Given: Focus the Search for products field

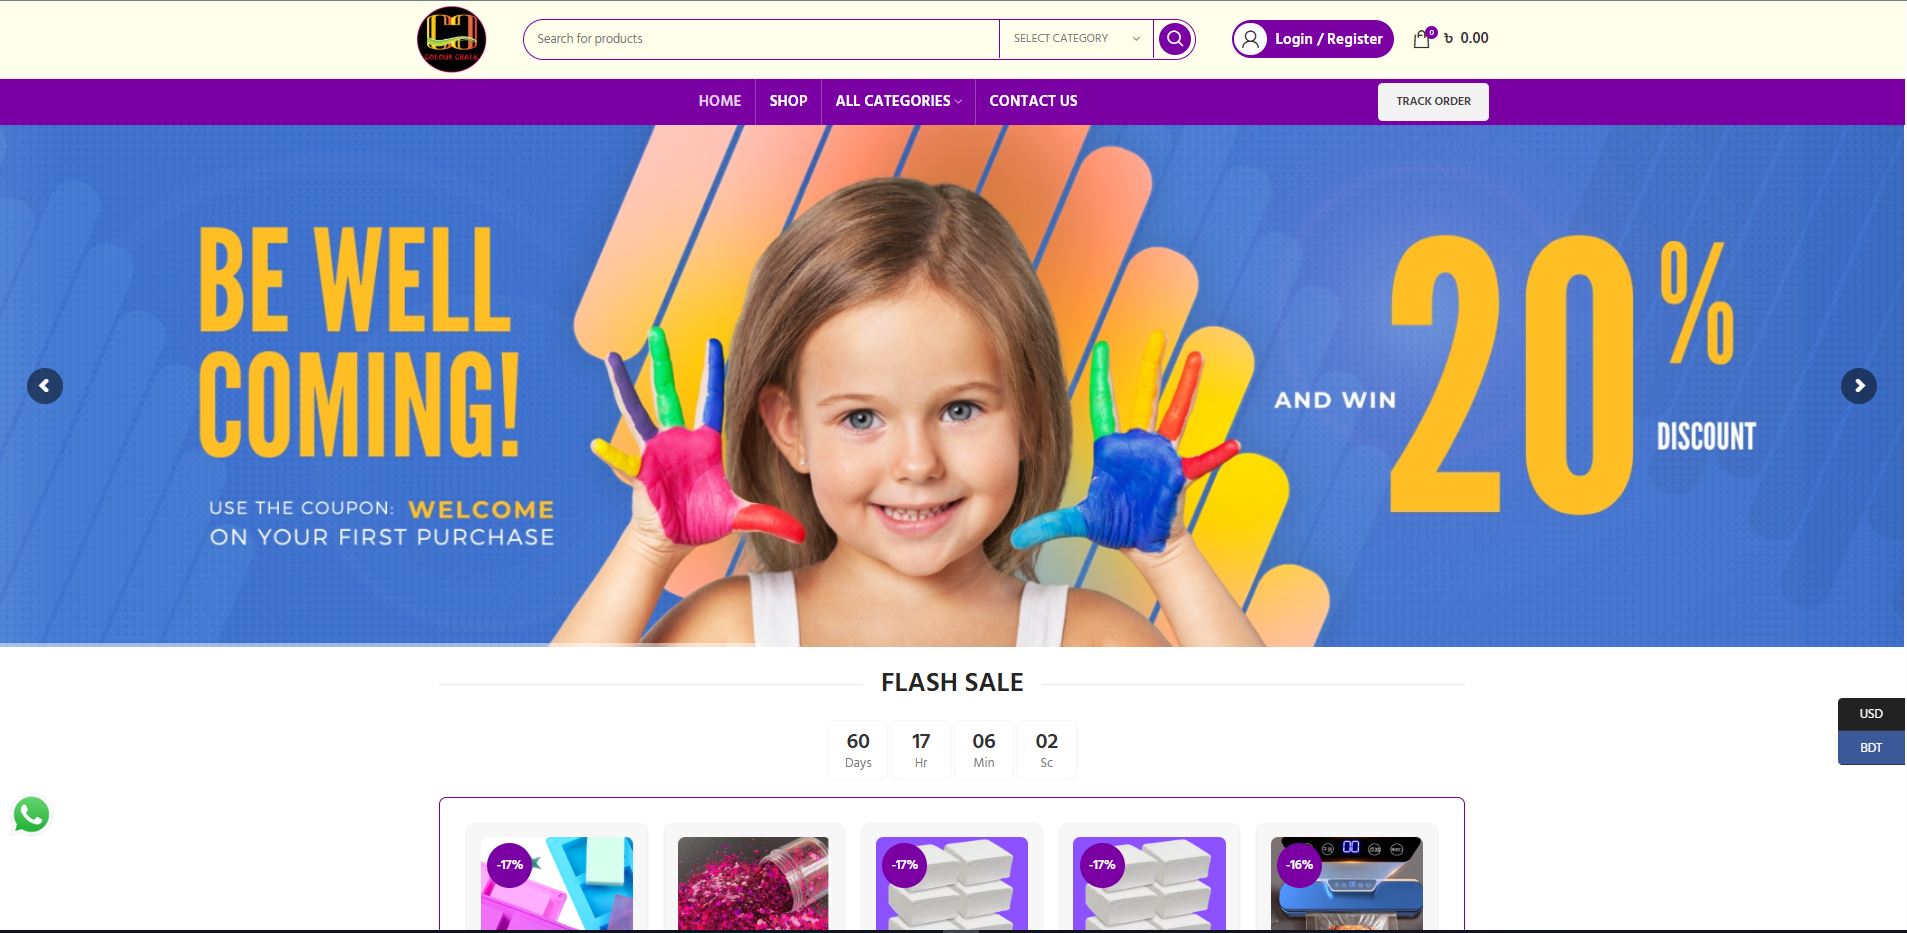Looking at the screenshot, I should [761, 39].
